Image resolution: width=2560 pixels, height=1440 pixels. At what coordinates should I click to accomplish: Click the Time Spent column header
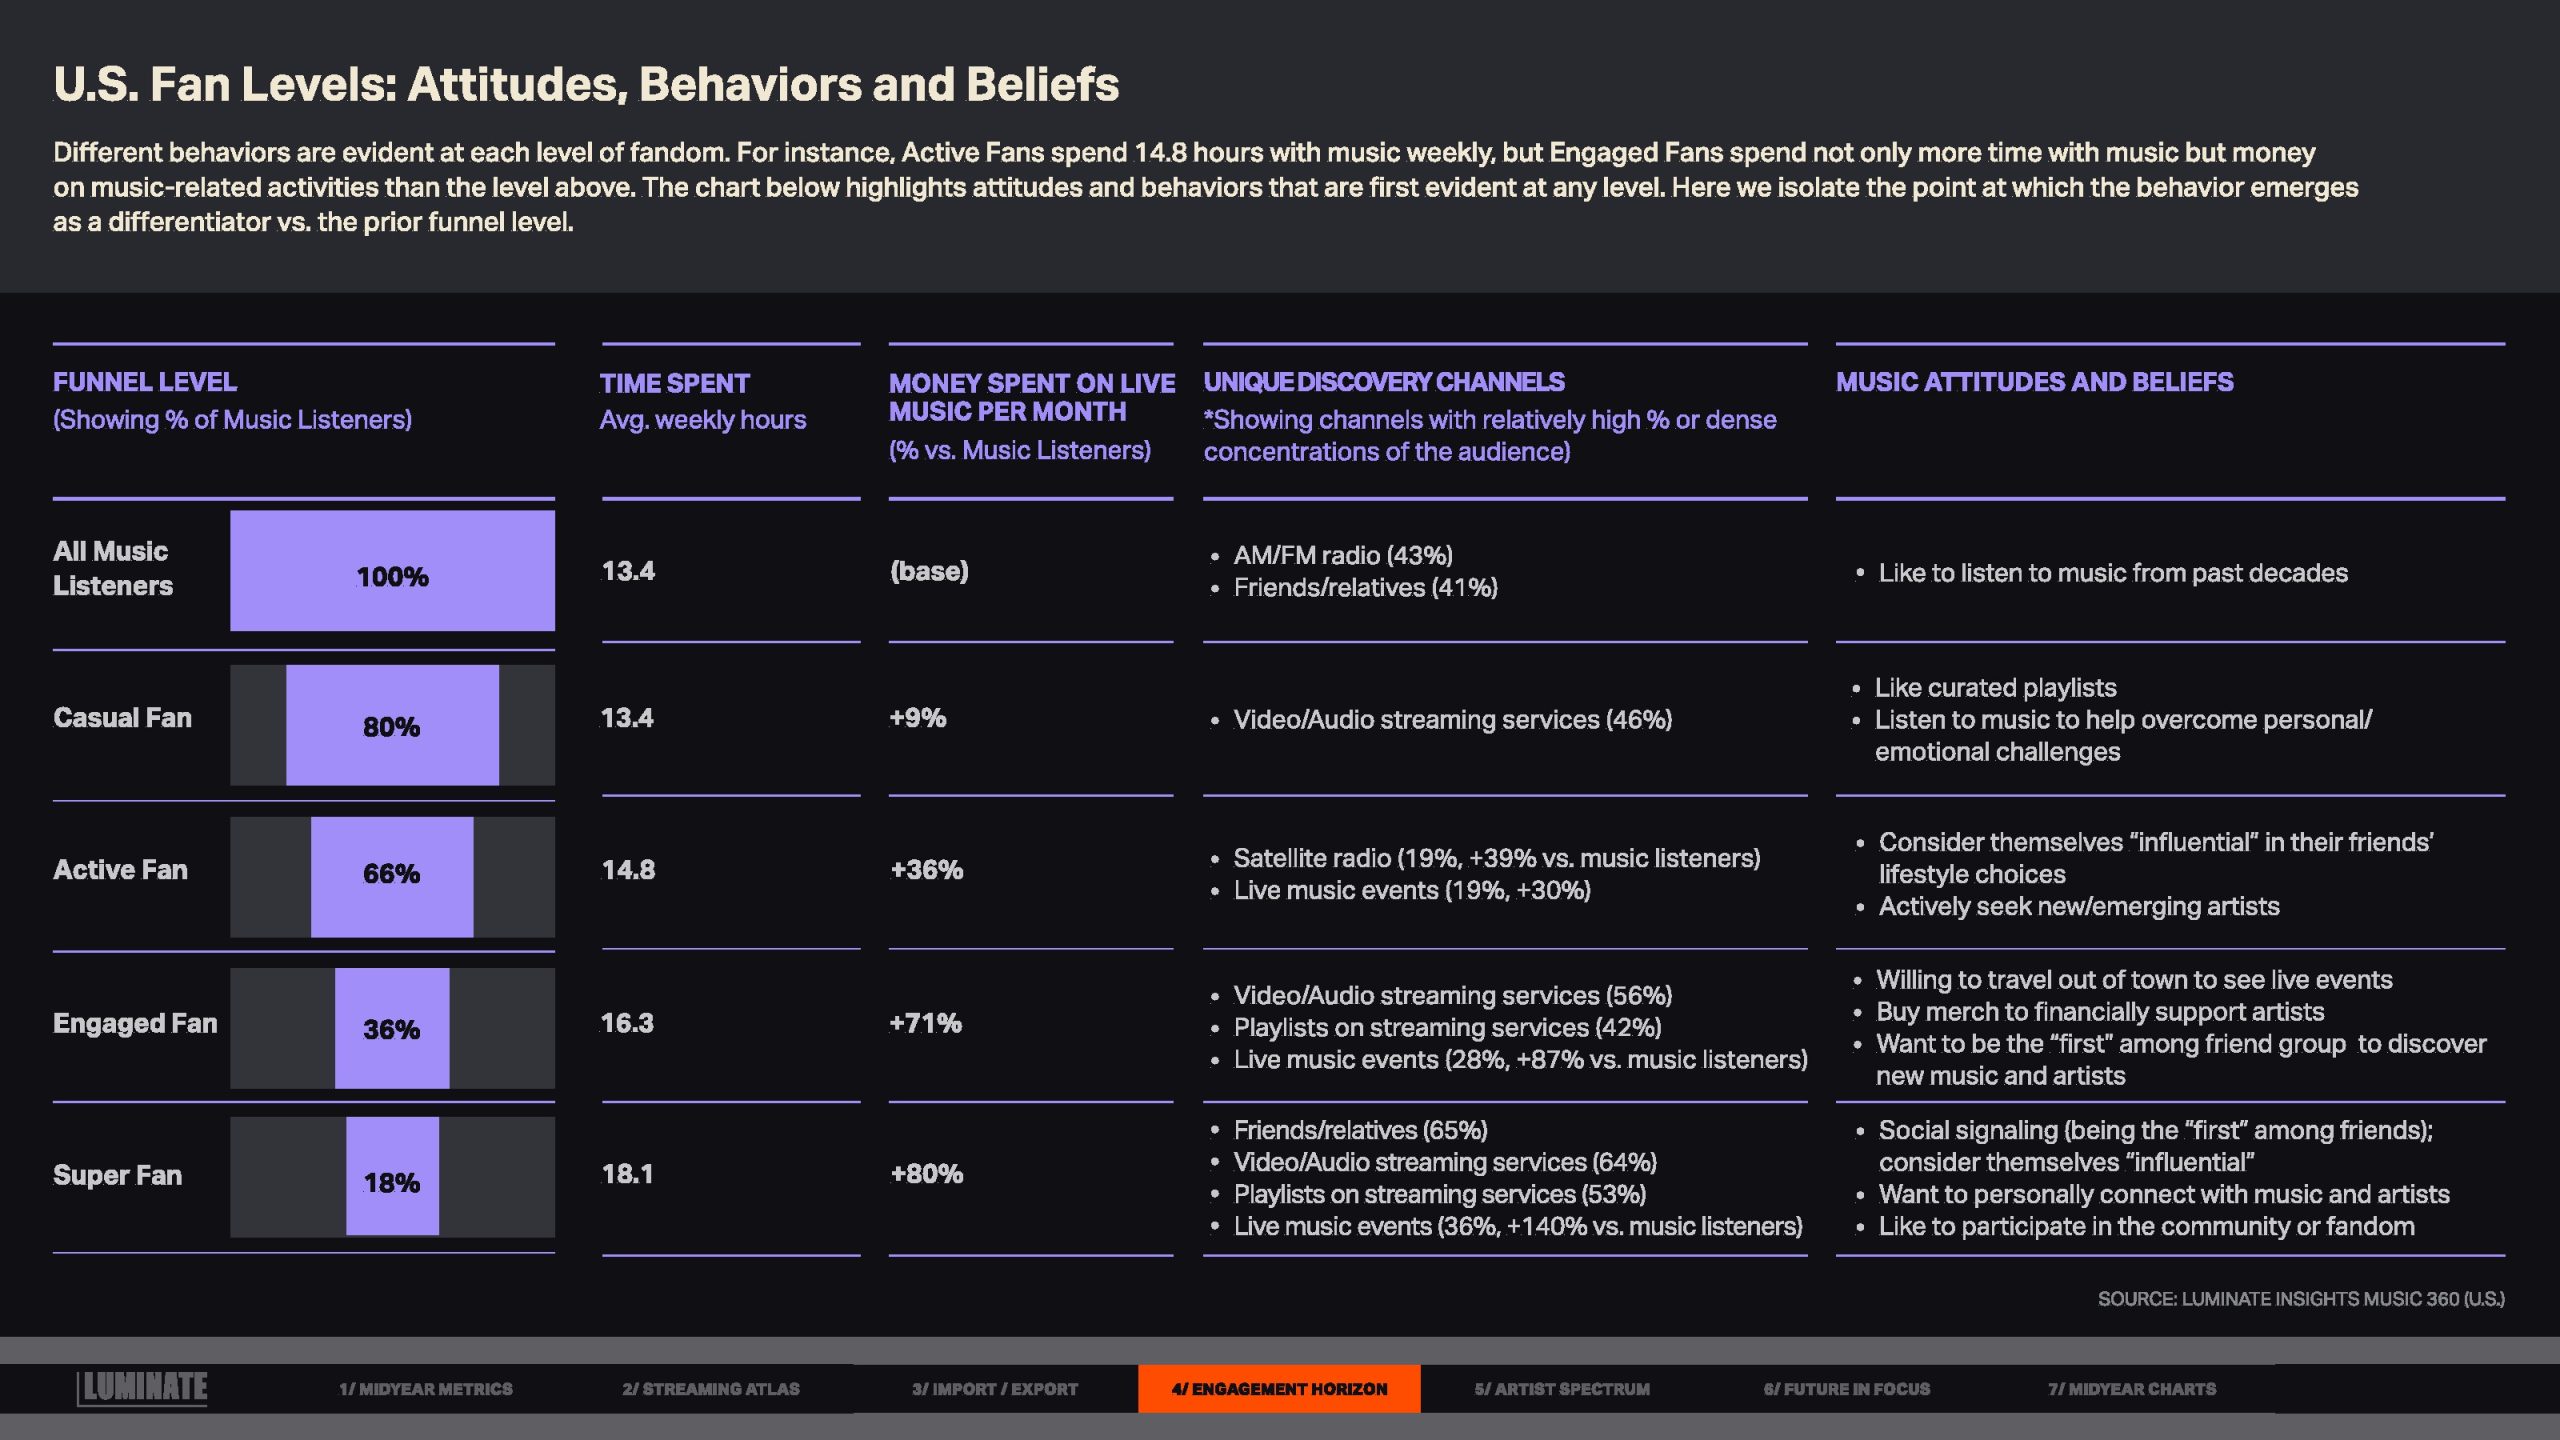coord(675,384)
